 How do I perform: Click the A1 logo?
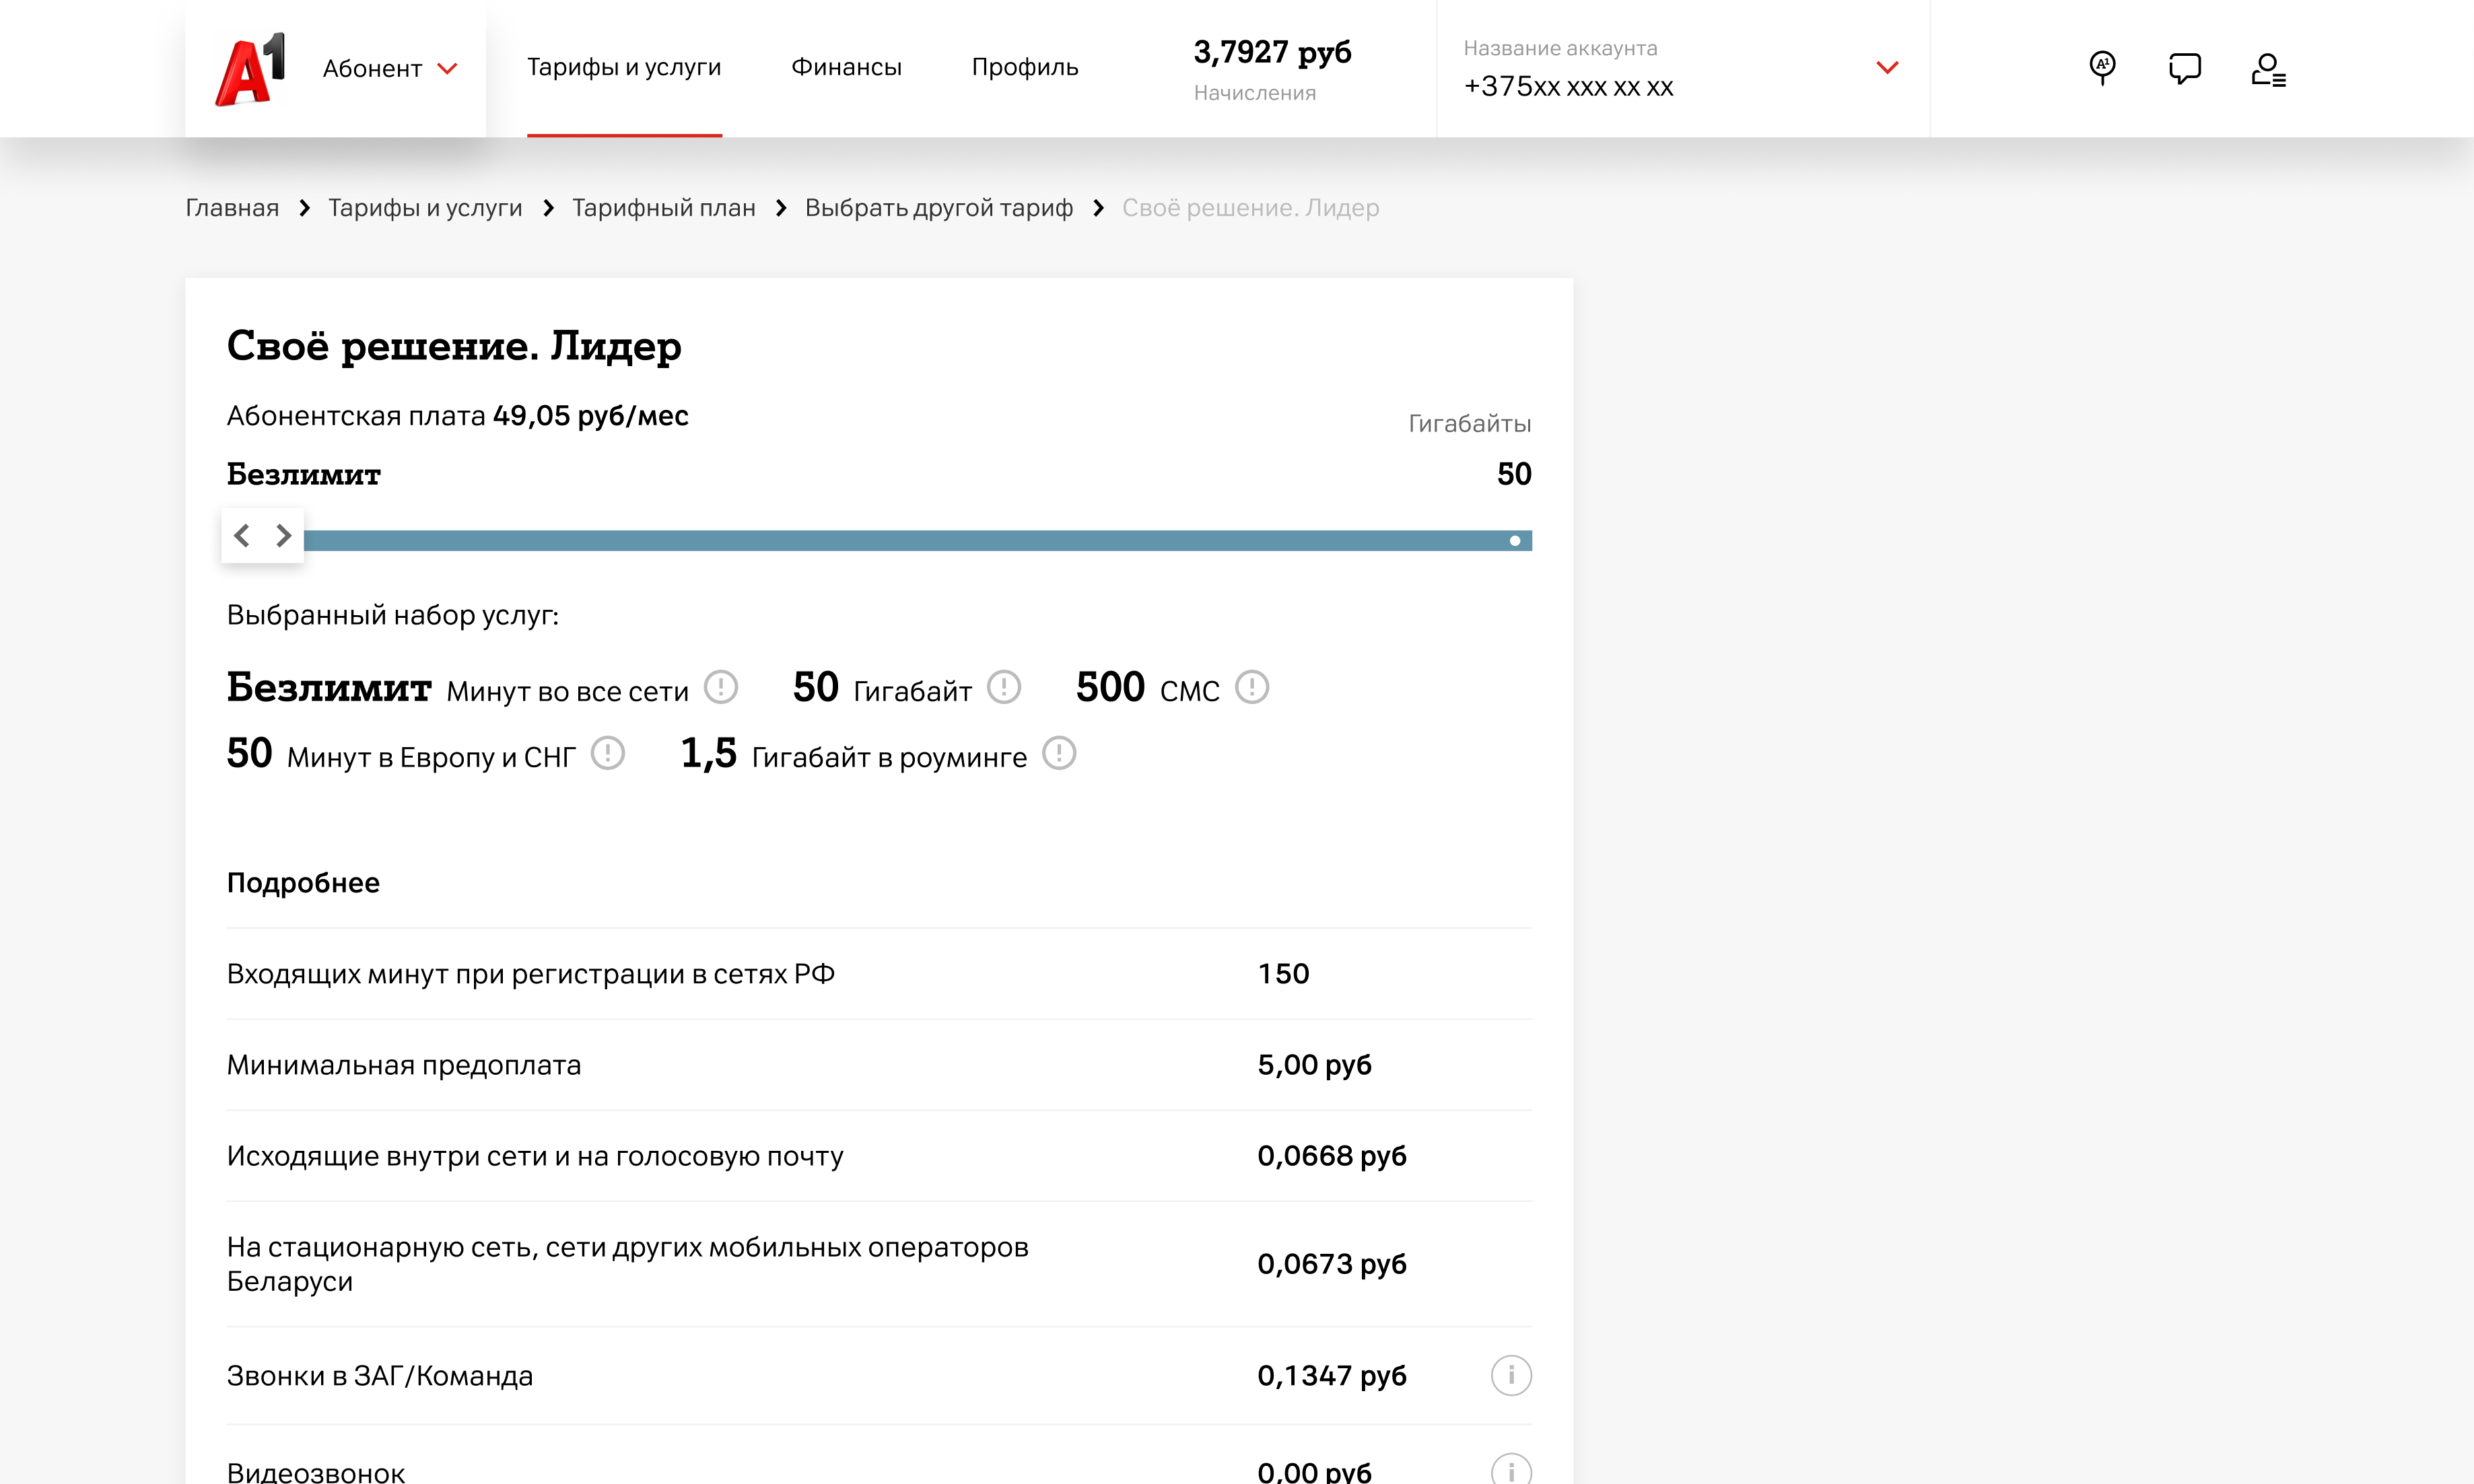point(250,68)
